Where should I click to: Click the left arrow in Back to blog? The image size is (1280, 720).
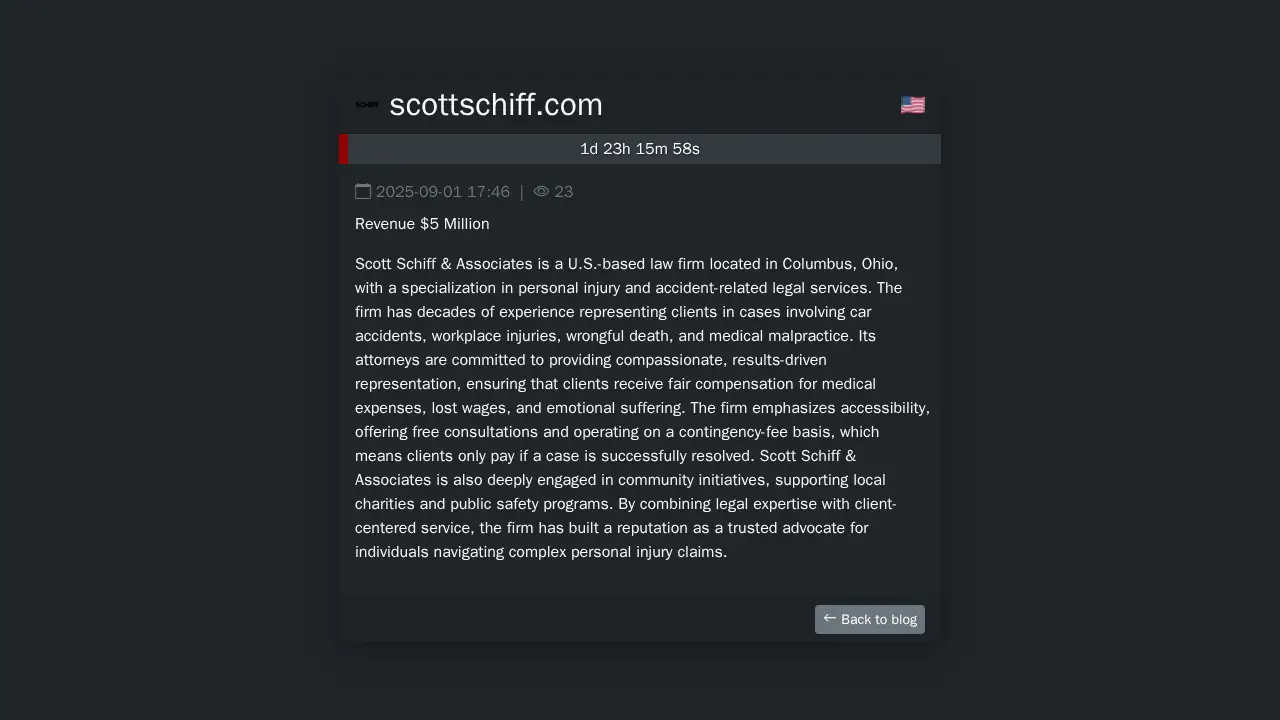coord(829,619)
